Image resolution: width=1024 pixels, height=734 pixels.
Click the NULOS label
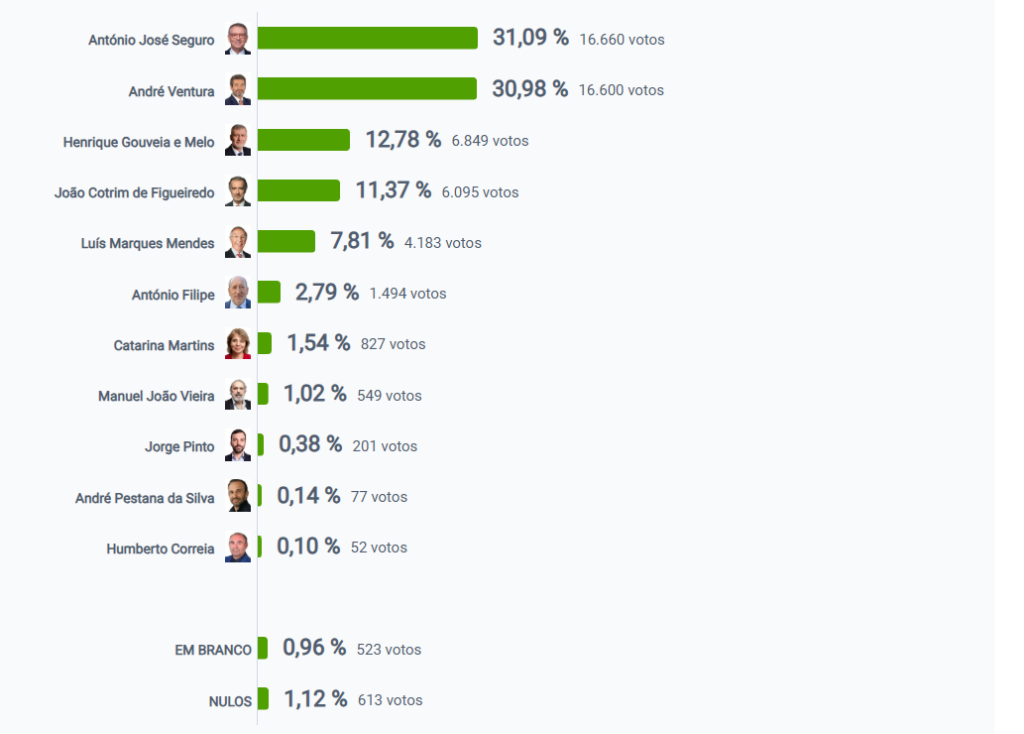pyautogui.click(x=230, y=701)
